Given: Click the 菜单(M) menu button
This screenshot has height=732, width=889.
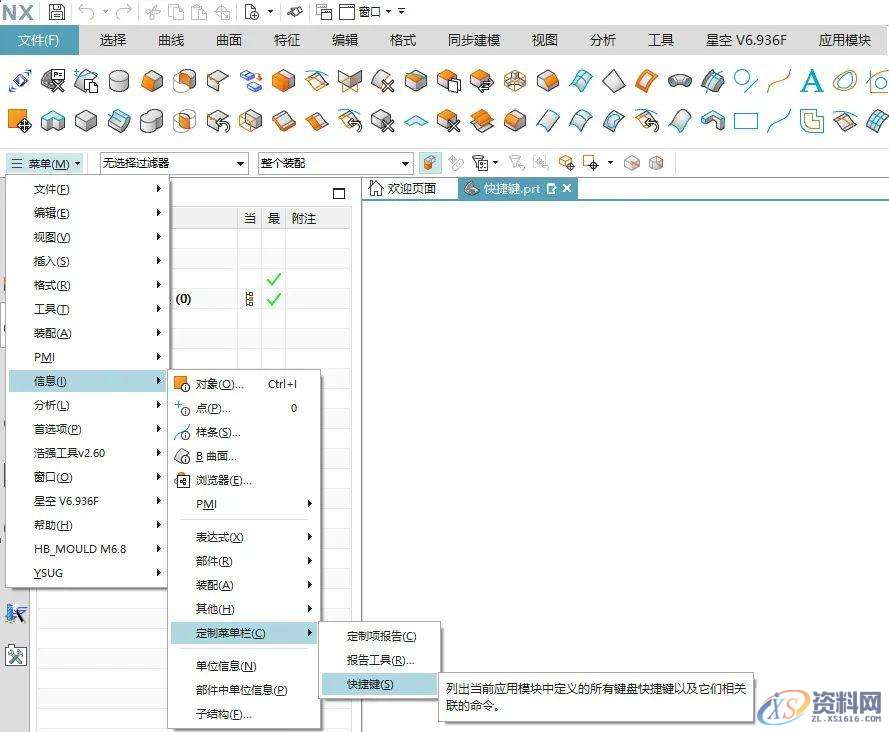Looking at the screenshot, I should coord(46,163).
